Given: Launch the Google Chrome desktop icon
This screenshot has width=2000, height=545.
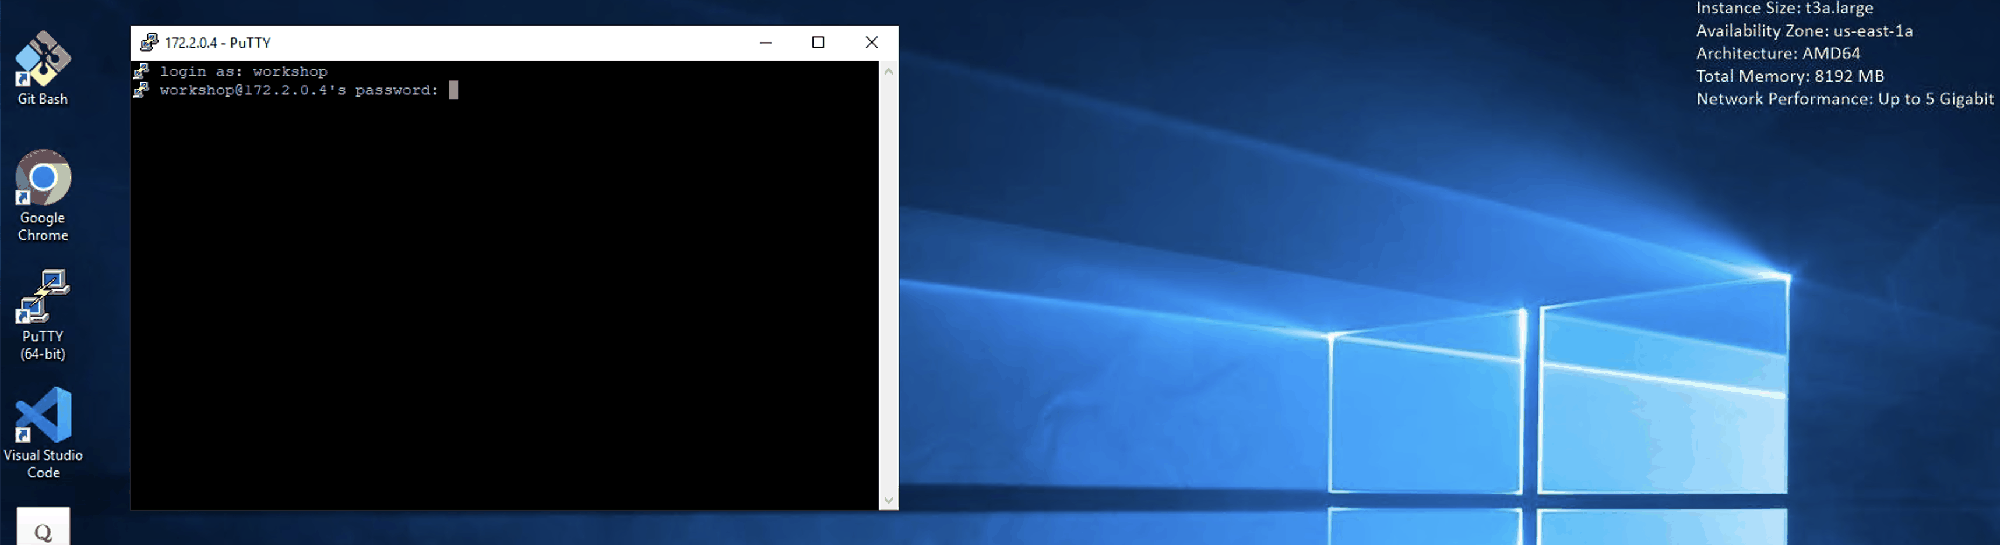Looking at the screenshot, I should tap(43, 196).
